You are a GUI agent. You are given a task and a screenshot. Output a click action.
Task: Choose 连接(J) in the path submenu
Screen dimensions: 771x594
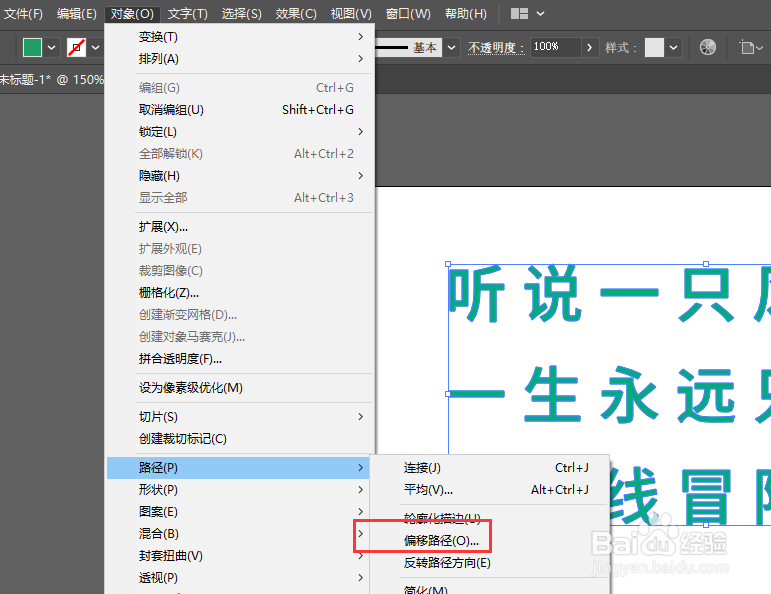(492, 468)
